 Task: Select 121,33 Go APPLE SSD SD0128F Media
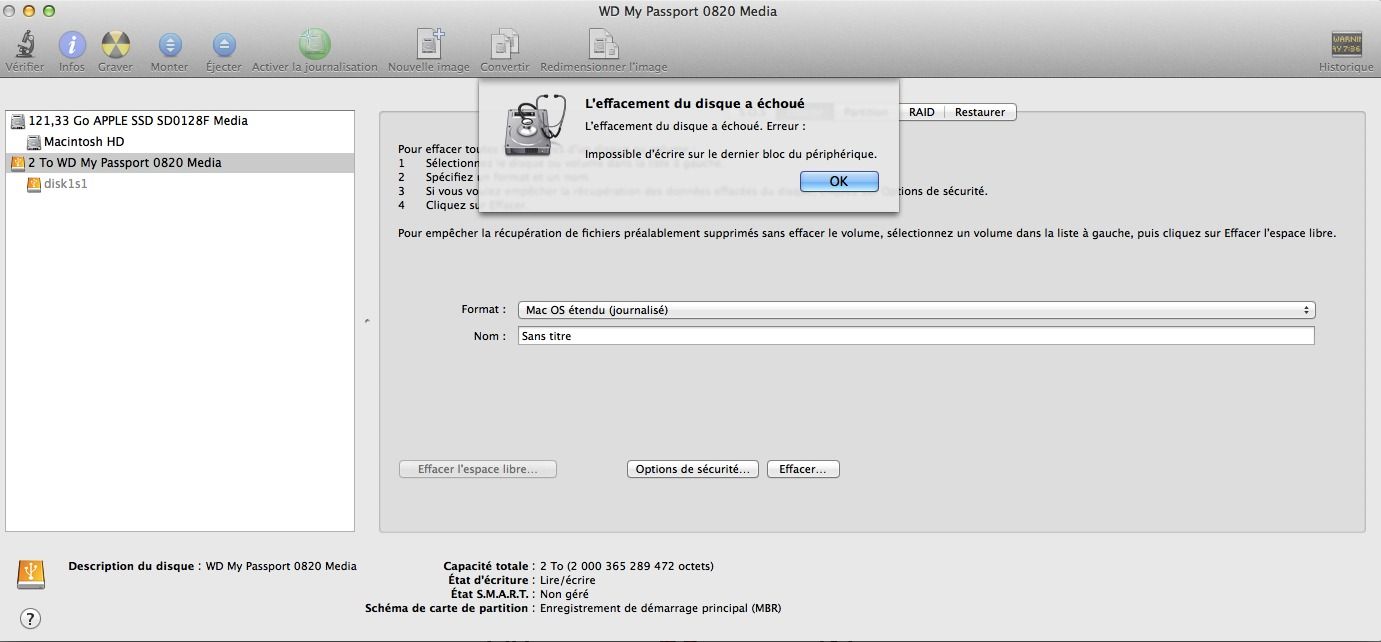180,121
